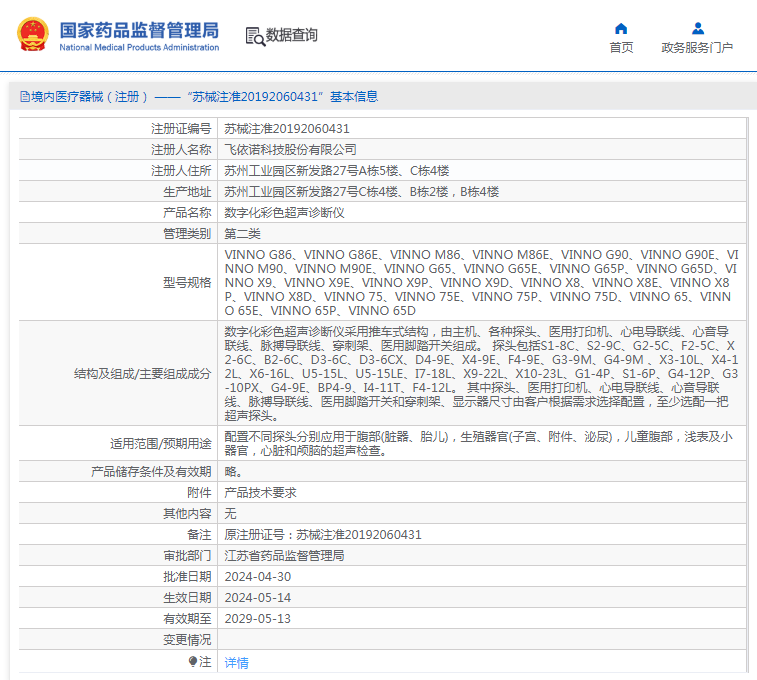Image resolution: width=757 pixels, height=680 pixels.
Task: Click the 结构及组成 description cell
Action: pyautogui.click(x=481, y=374)
